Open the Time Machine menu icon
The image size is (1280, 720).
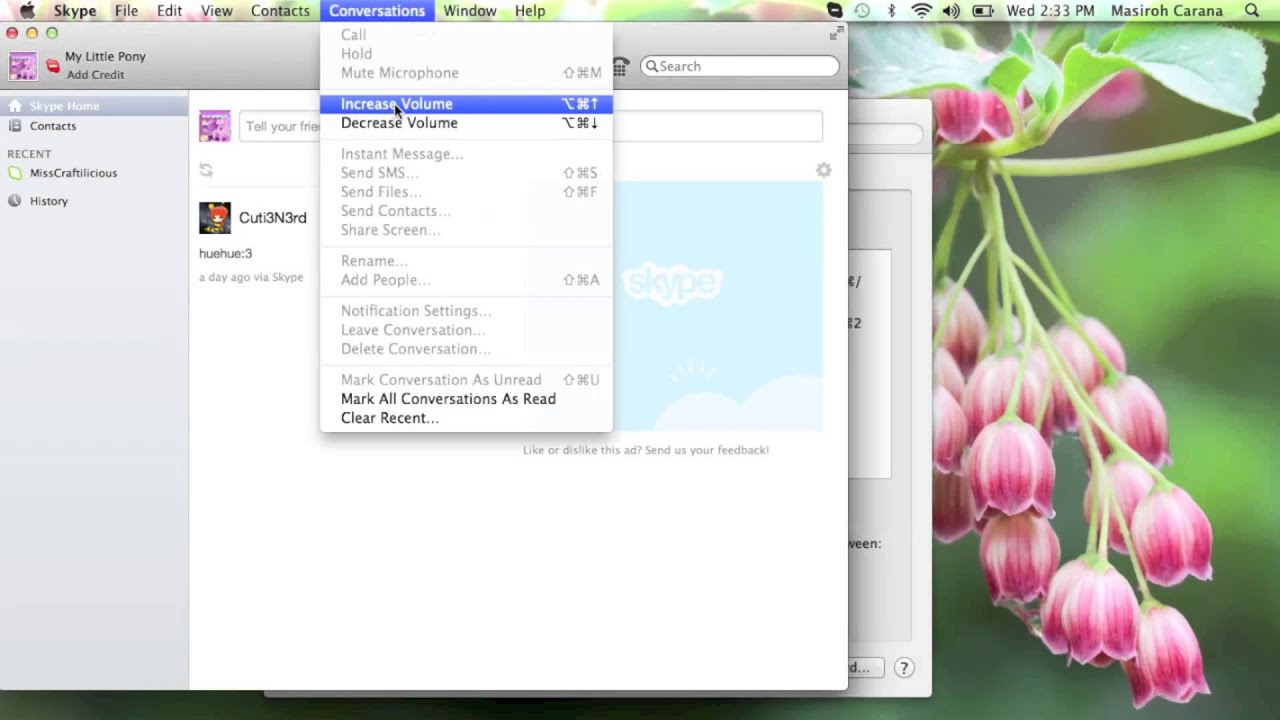tap(862, 11)
